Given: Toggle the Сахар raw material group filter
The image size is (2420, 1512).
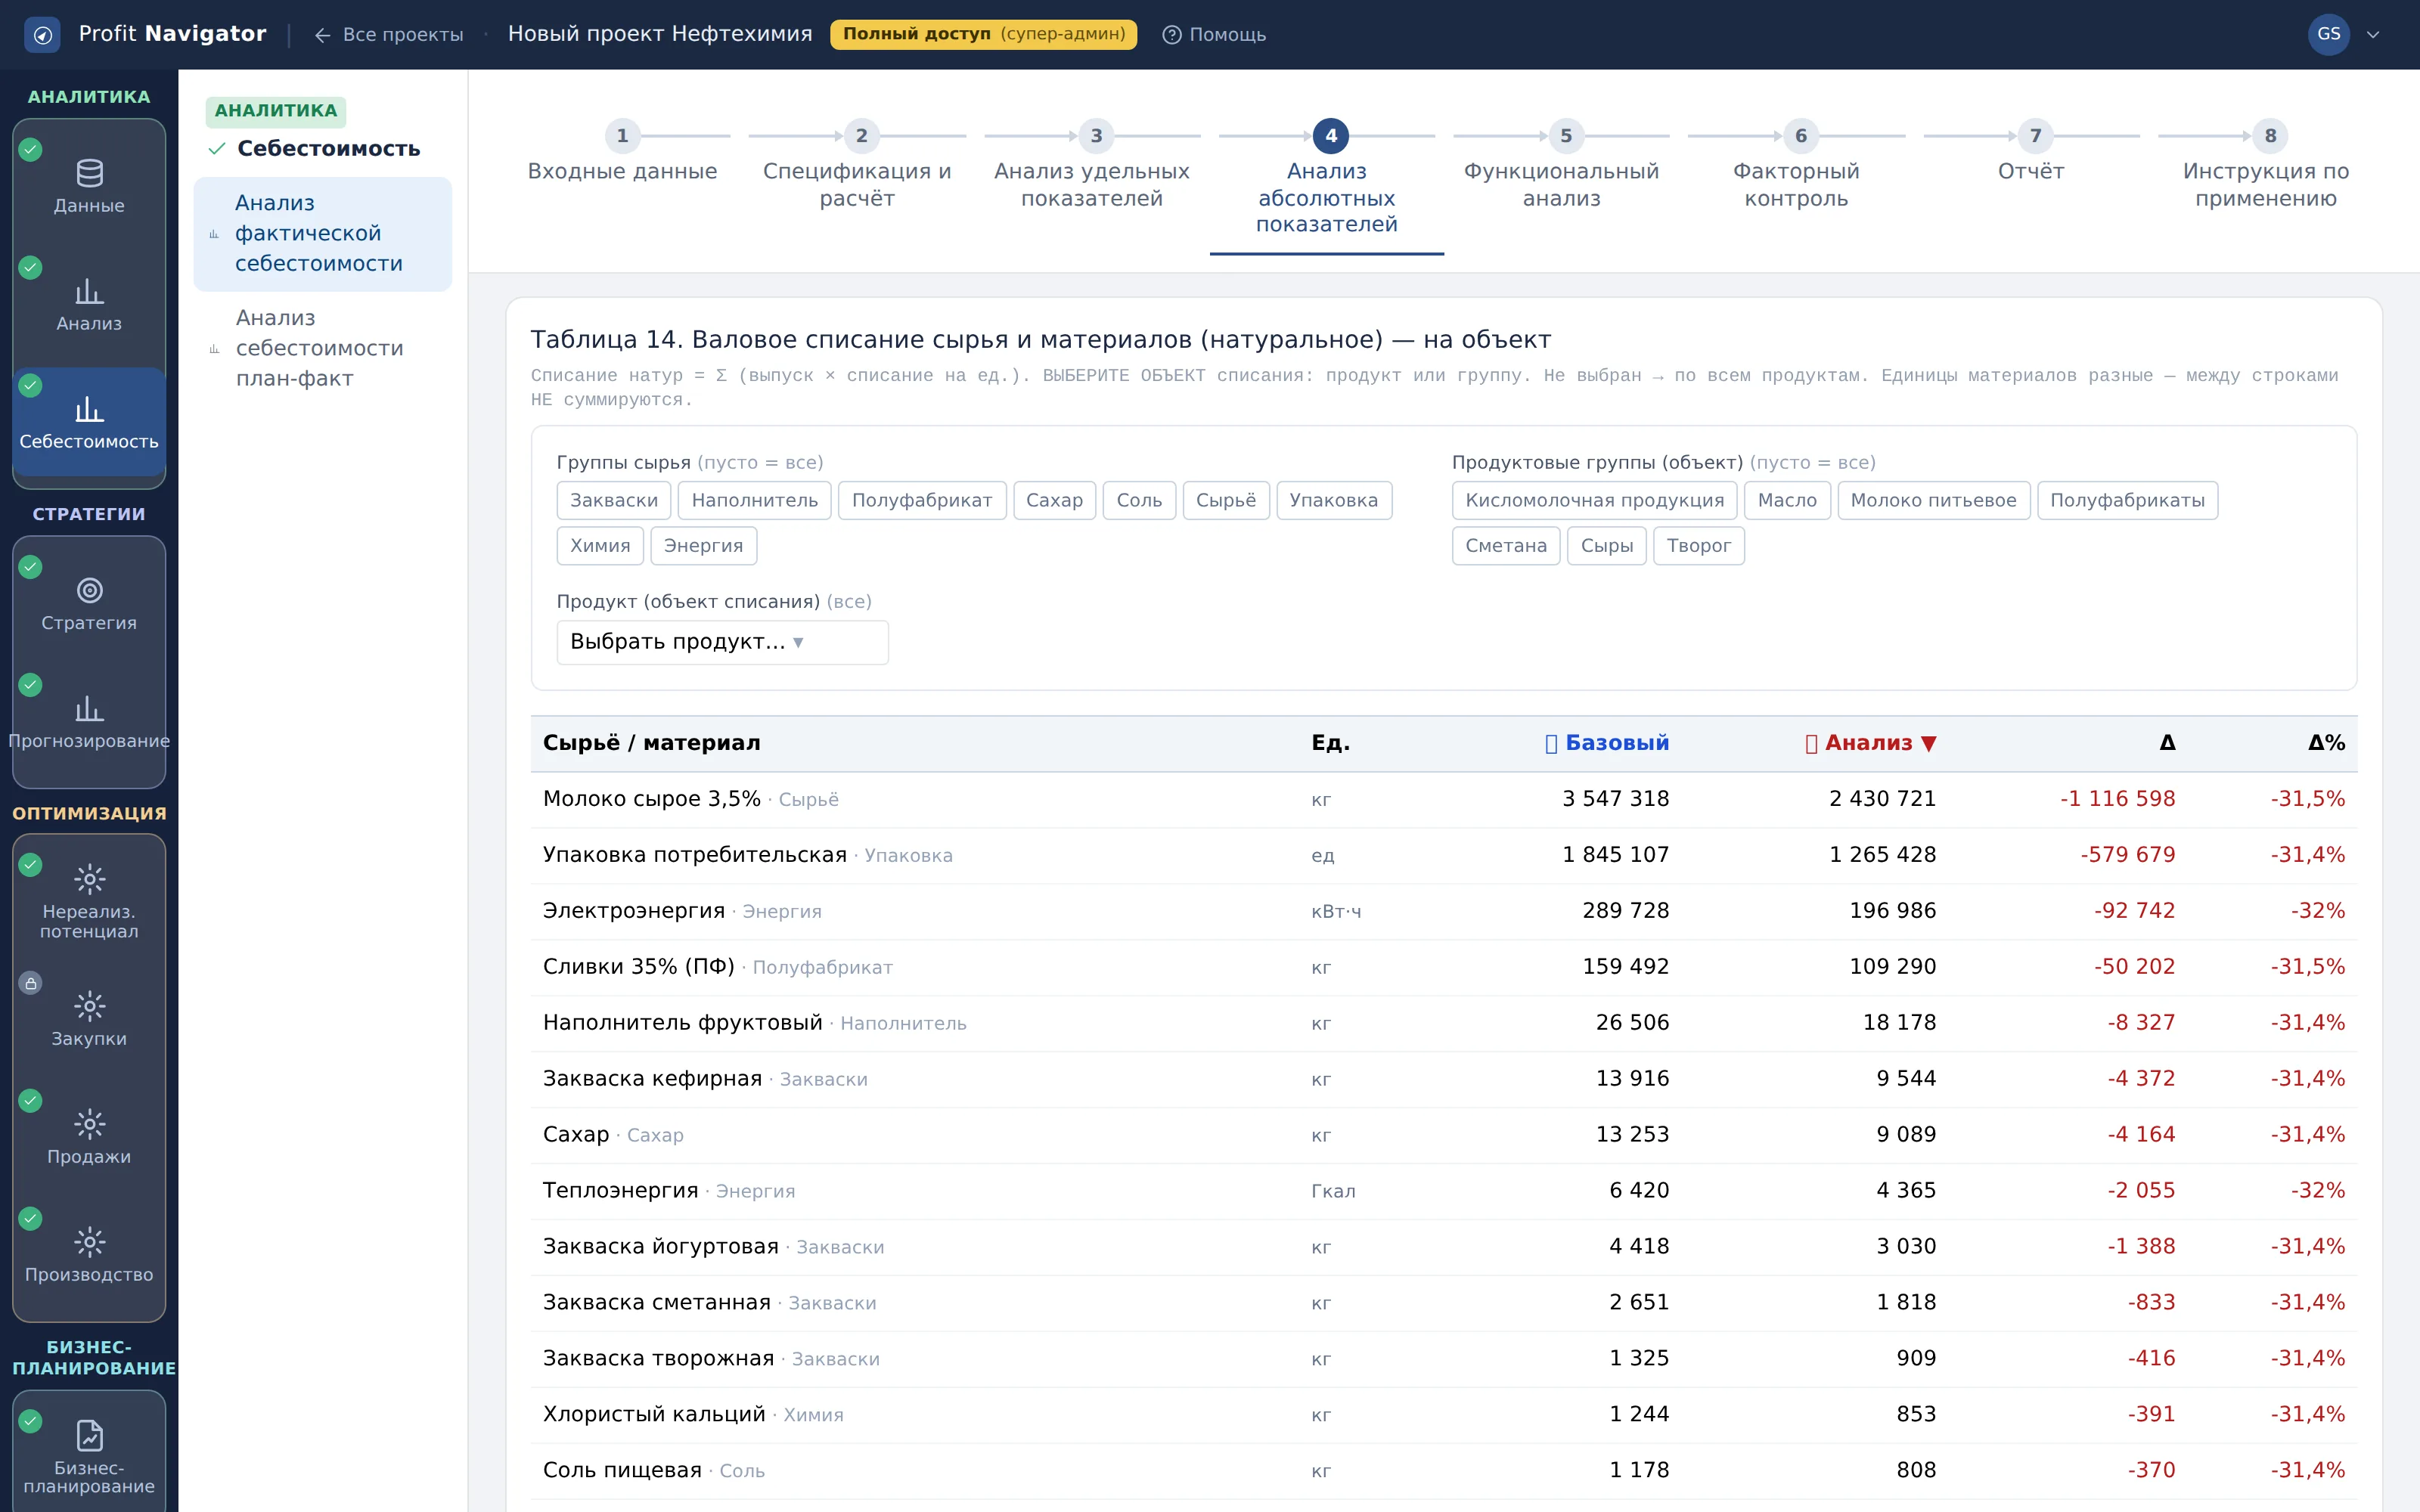Looking at the screenshot, I should (x=1054, y=500).
